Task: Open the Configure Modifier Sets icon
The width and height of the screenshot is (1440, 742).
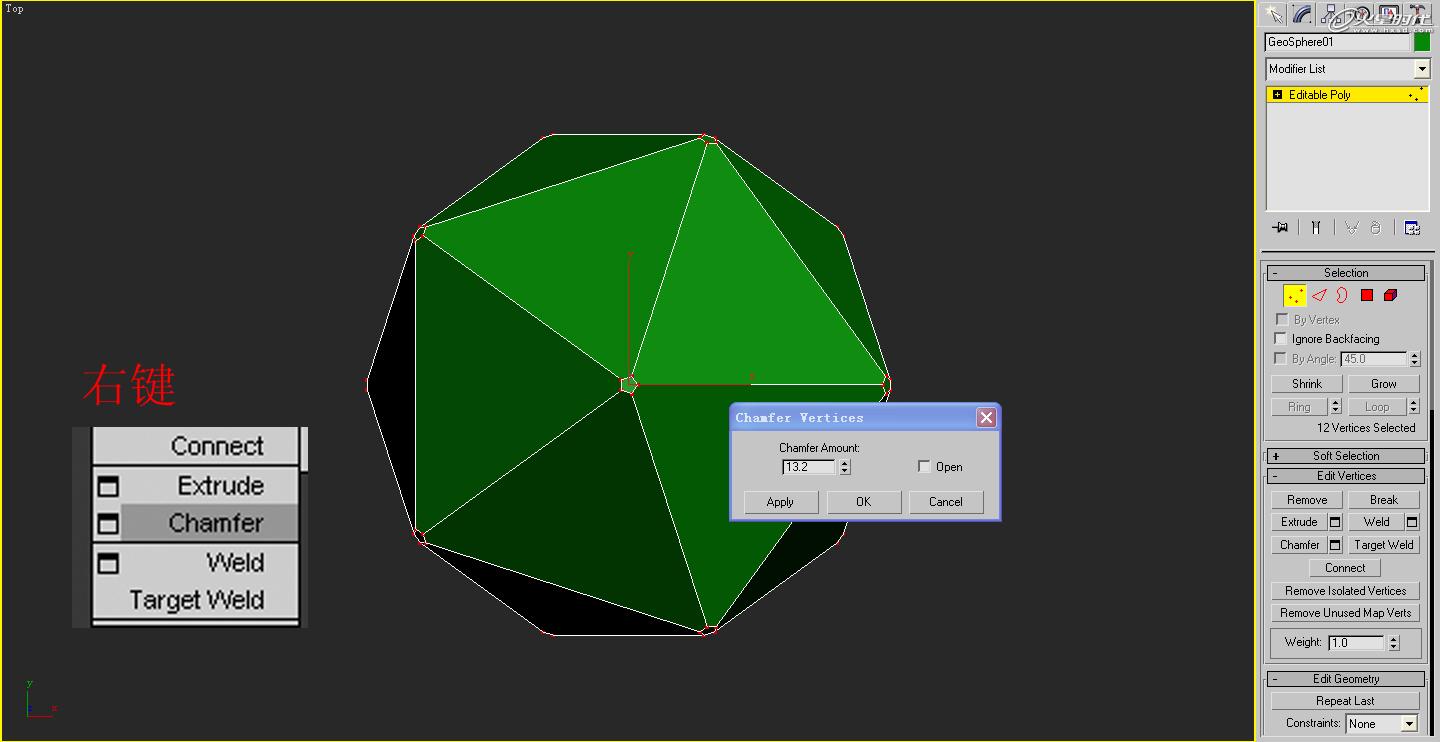Action: [1411, 227]
